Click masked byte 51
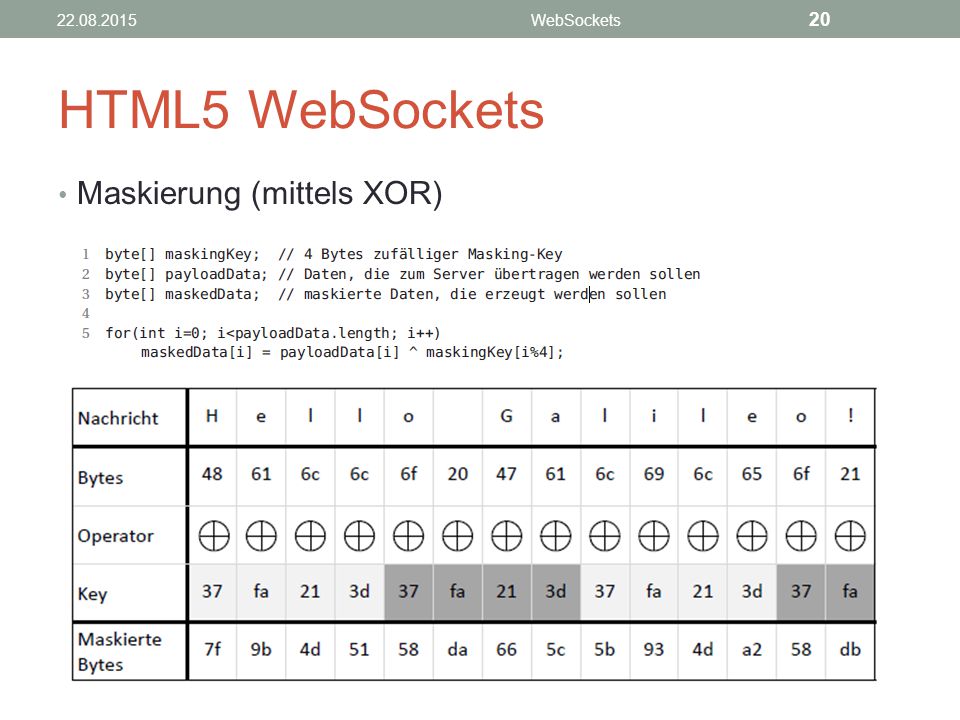This screenshot has height=720, width=960. 359,650
